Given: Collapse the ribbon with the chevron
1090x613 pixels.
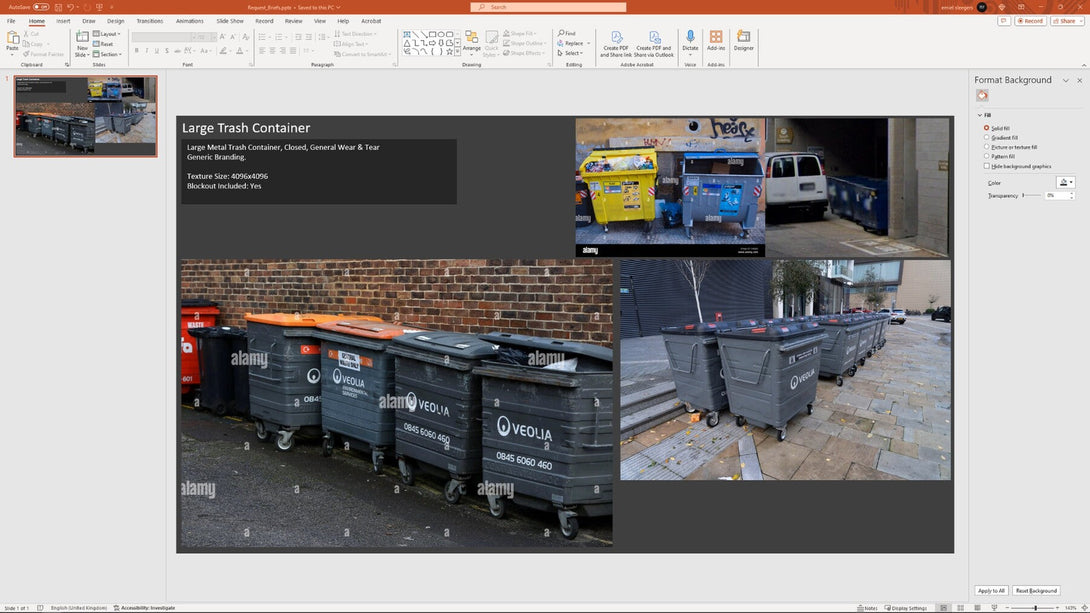Looking at the screenshot, I should pyautogui.click(x=1084, y=65).
